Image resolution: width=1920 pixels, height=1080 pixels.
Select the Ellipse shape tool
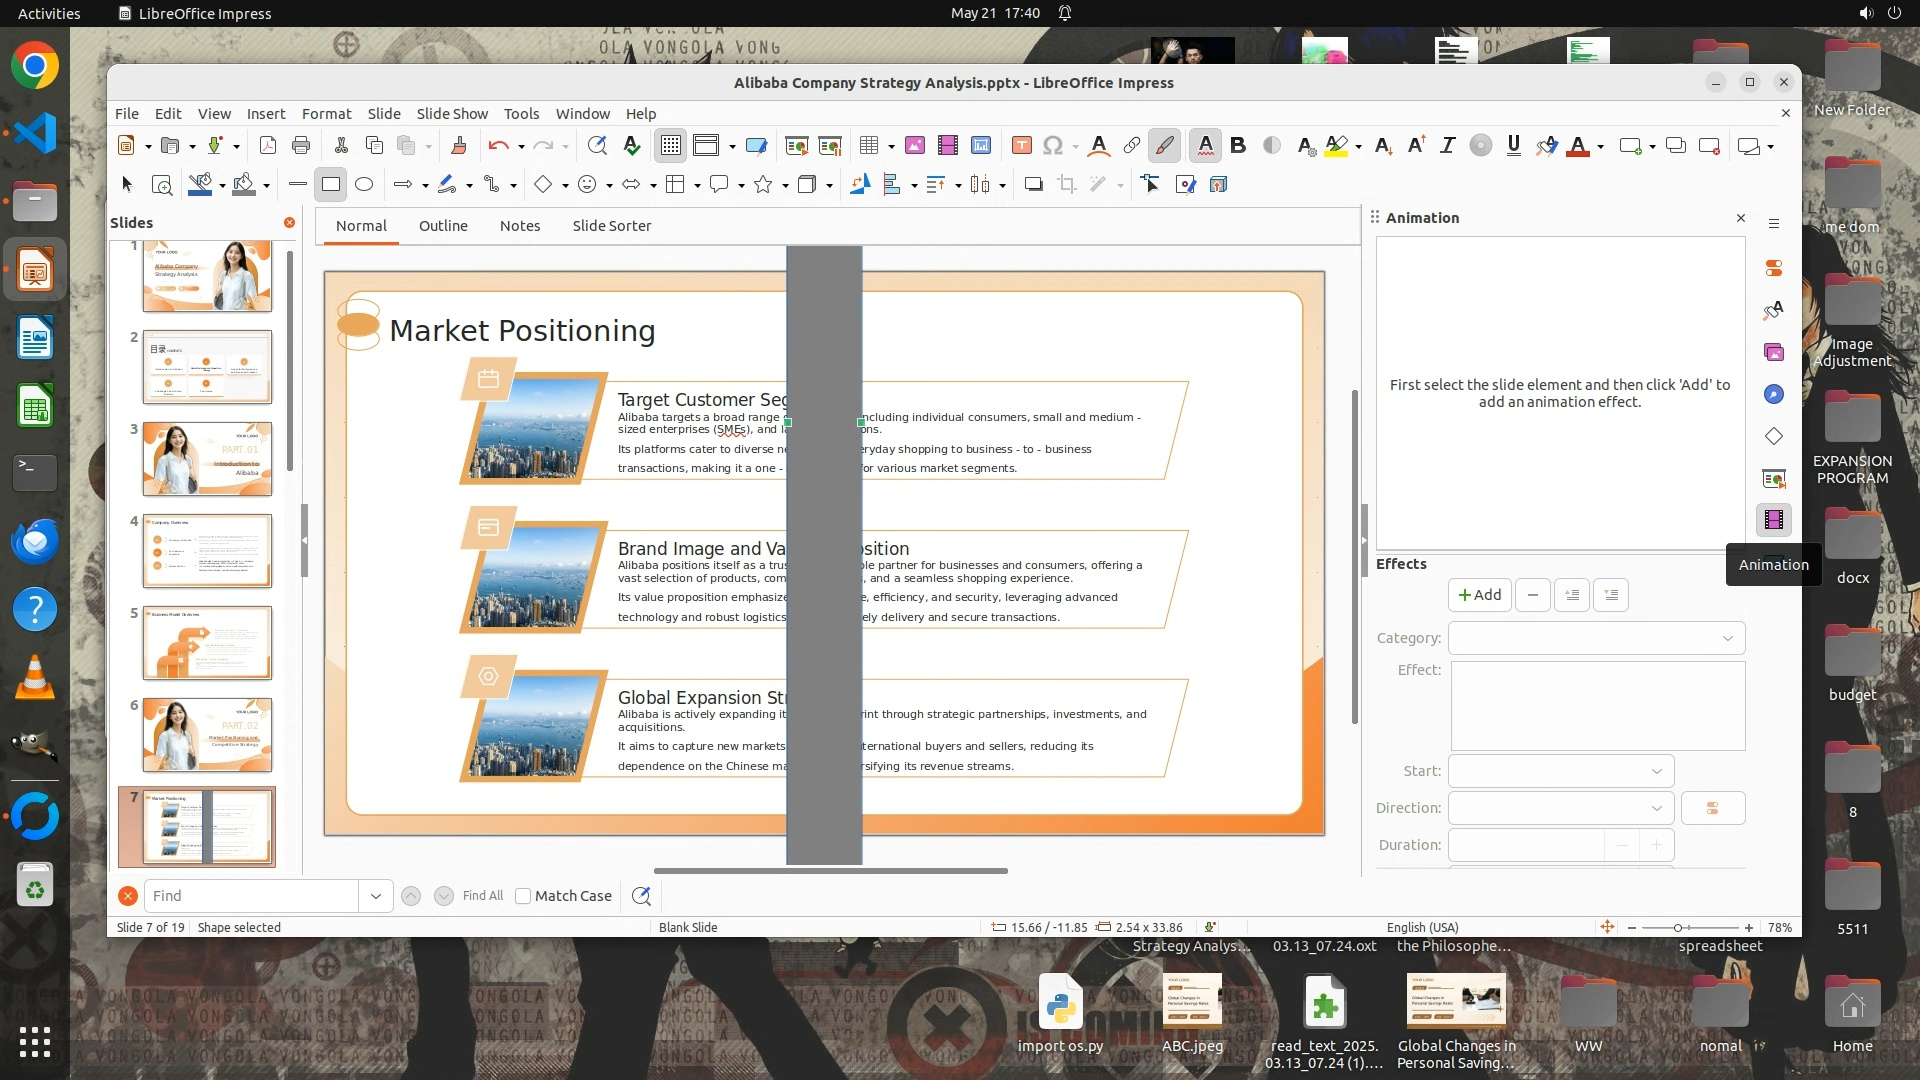click(x=364, y=184)
